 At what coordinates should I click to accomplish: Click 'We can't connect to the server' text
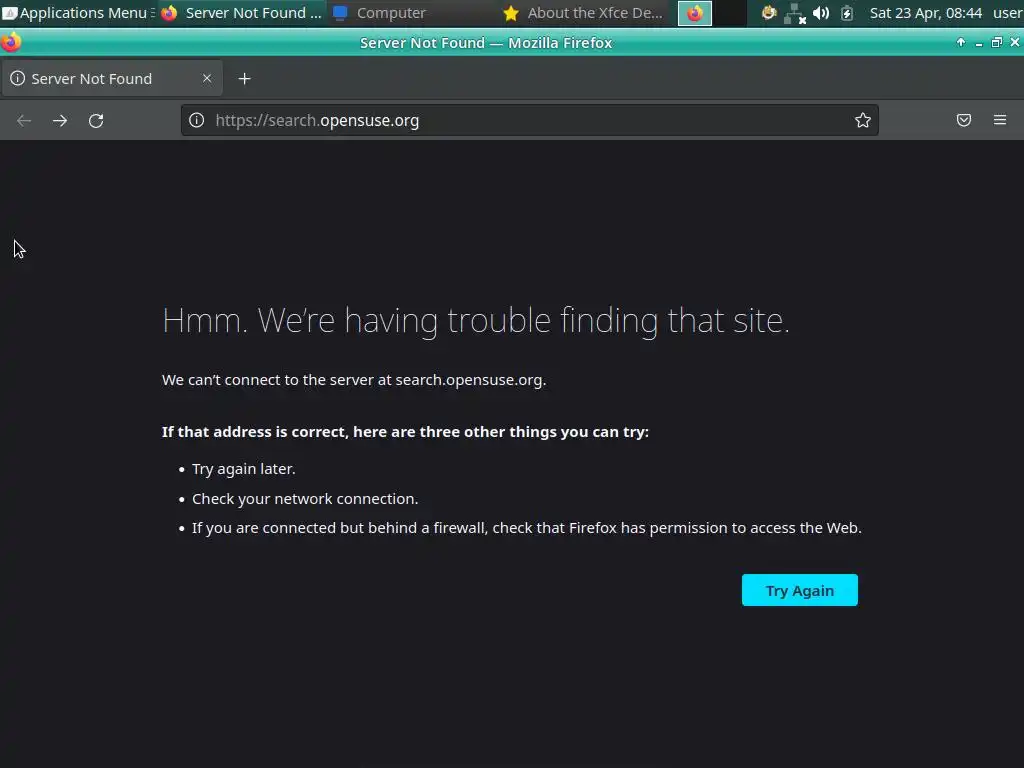(354, 380)
